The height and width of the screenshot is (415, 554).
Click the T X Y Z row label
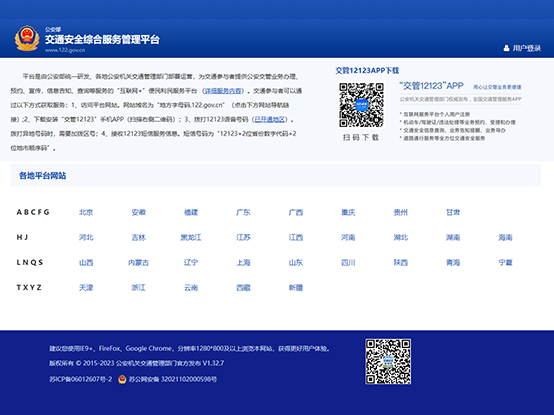pyautogui.click(x=29, y=287)
